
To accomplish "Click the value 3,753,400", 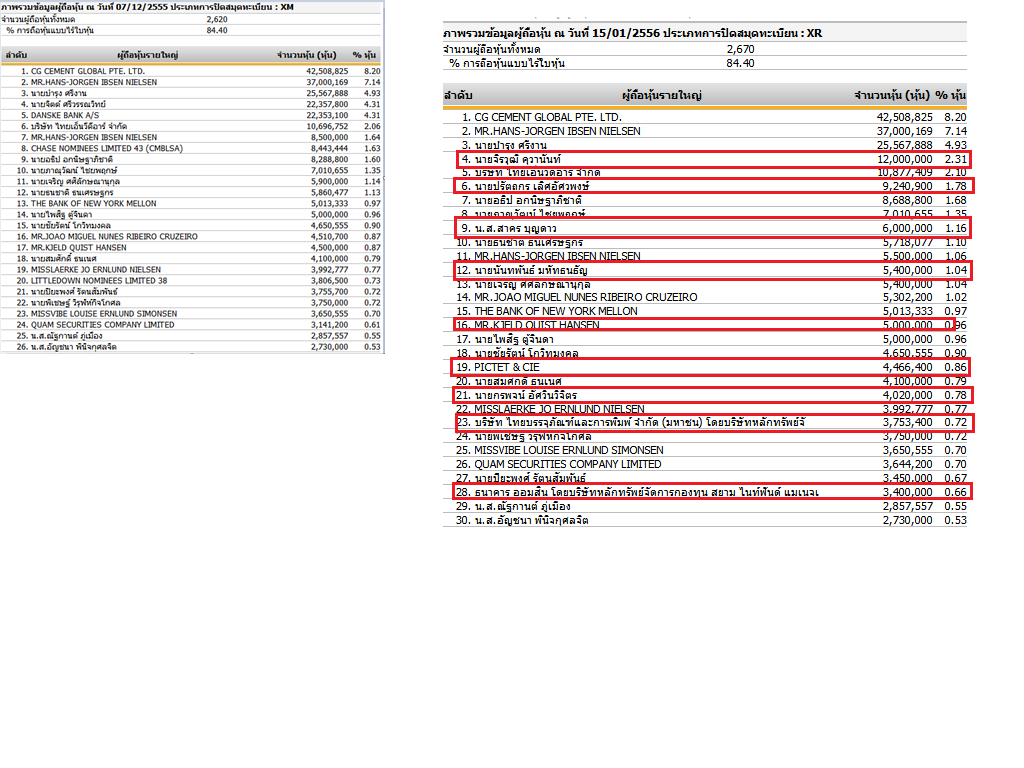I will [907, 423].
